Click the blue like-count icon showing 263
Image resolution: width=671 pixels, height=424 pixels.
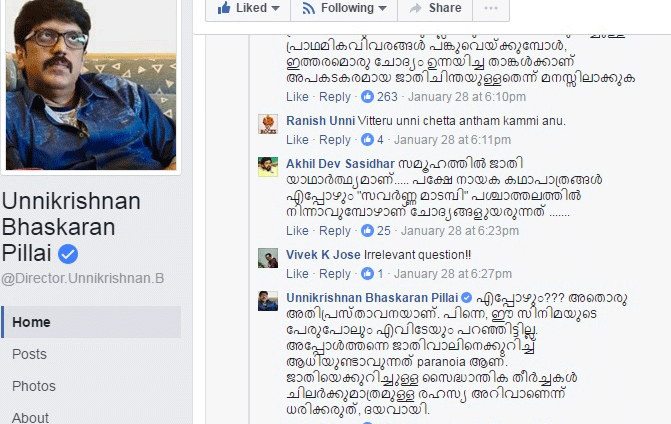(x=367, y=97)
